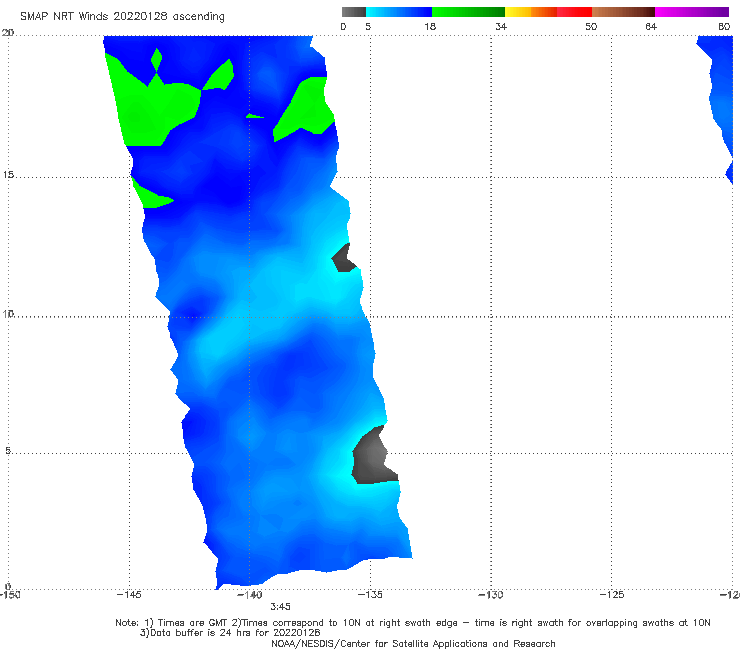Click longitude axis label '-125'
This screenshot has height=650, width=740.
point(612,595)
